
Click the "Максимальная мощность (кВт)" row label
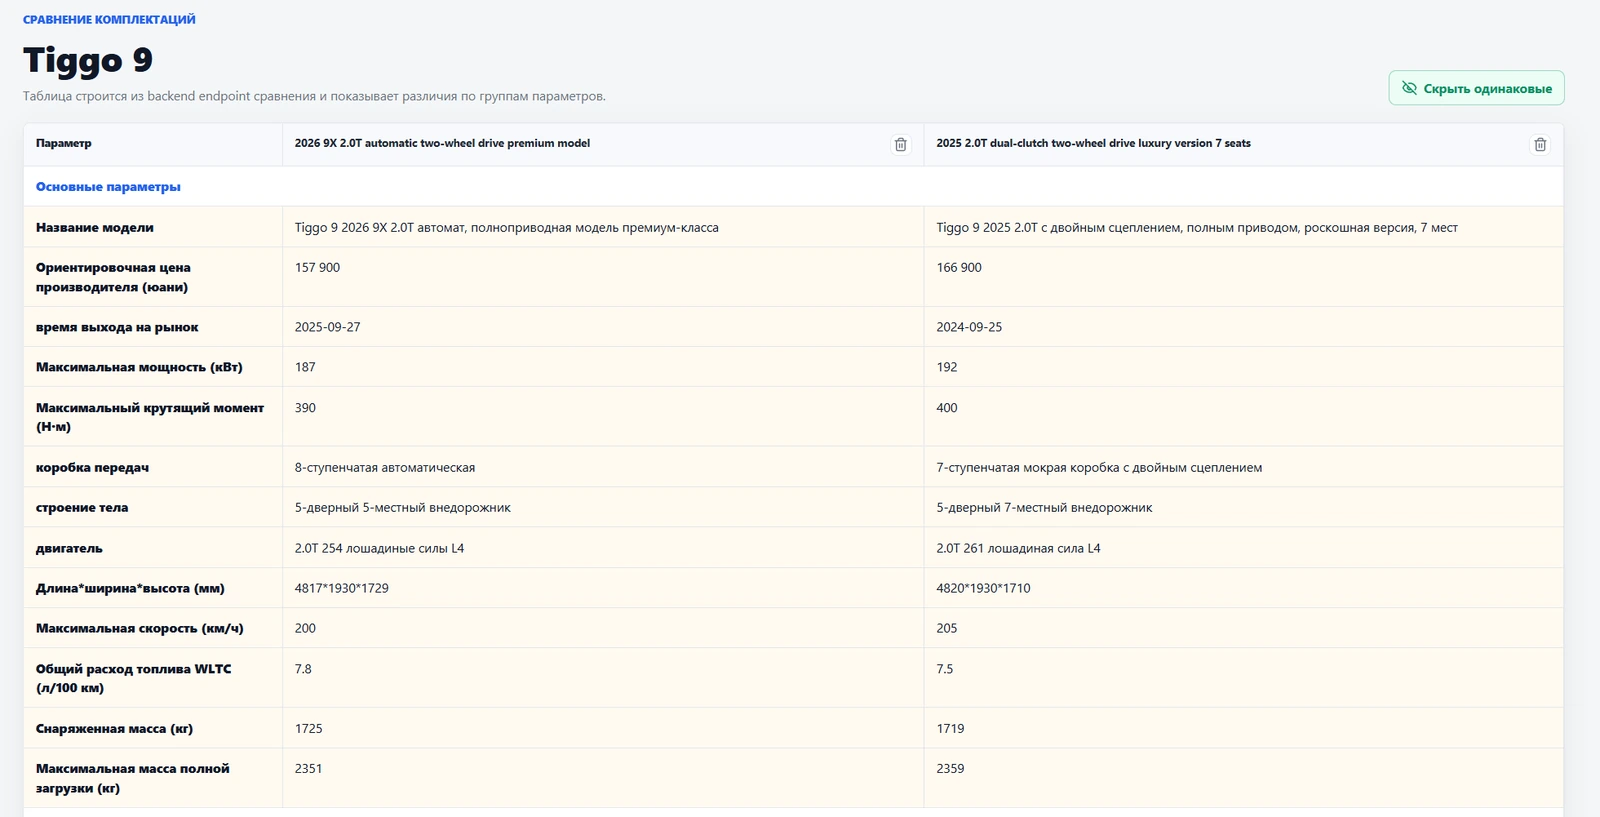tap(139, 367)
